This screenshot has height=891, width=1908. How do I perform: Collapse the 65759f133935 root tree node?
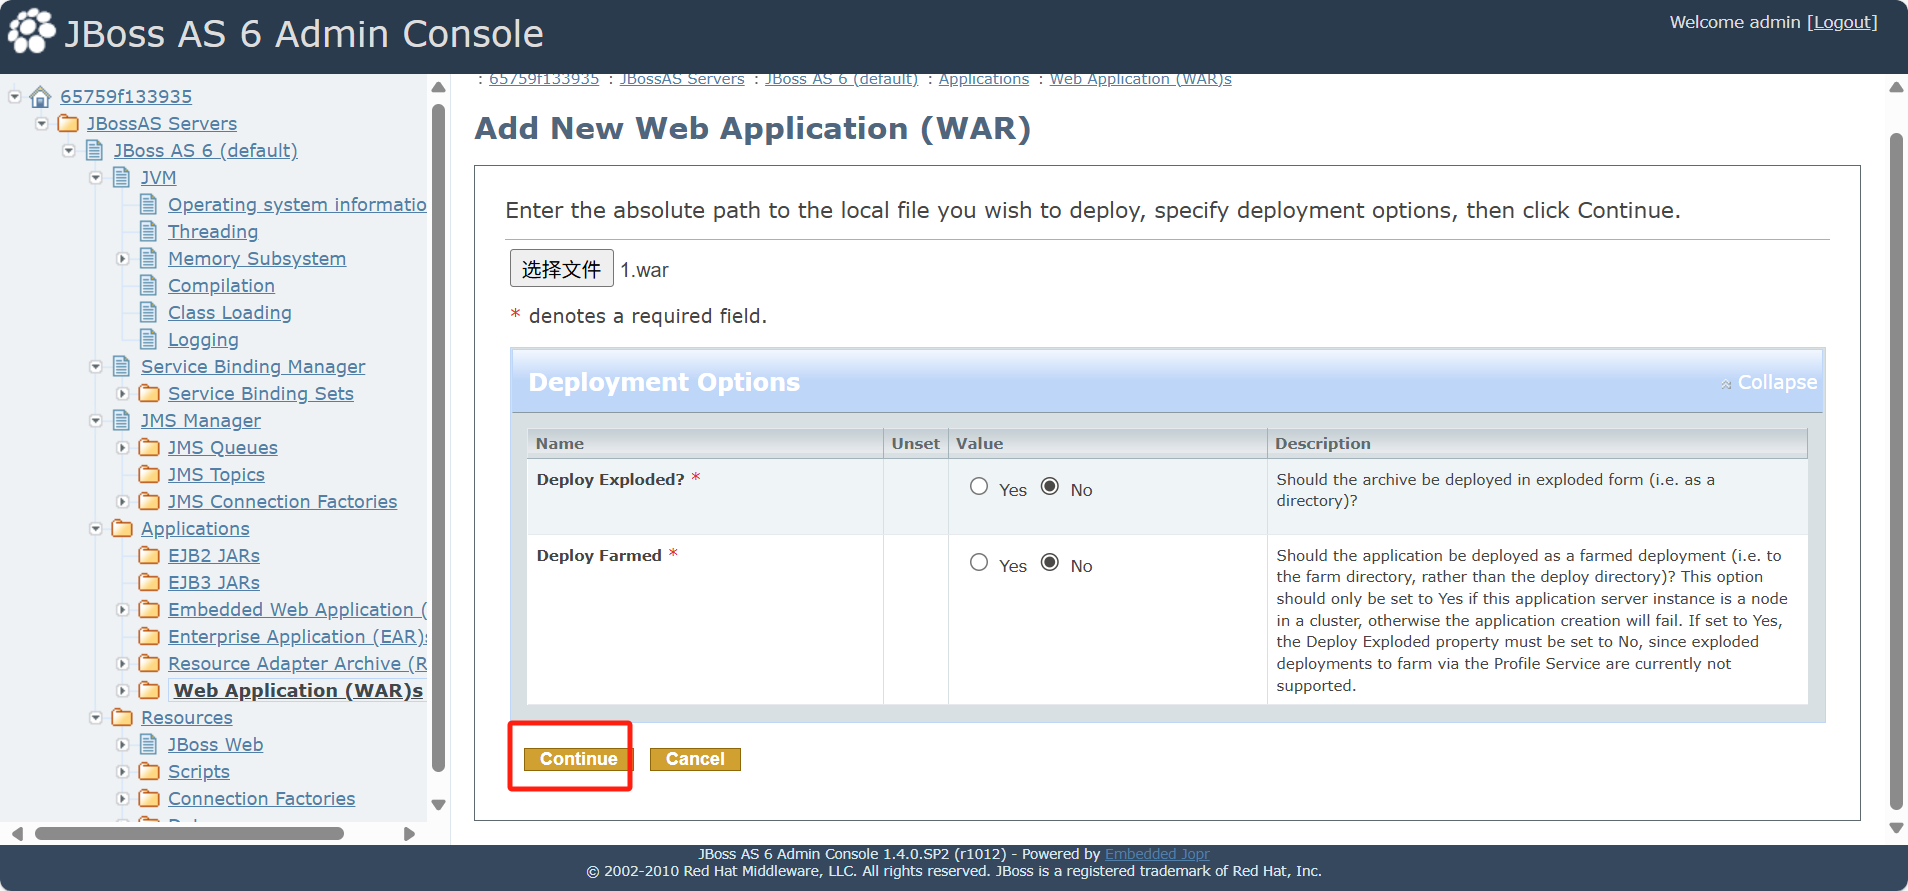point(15,97)
